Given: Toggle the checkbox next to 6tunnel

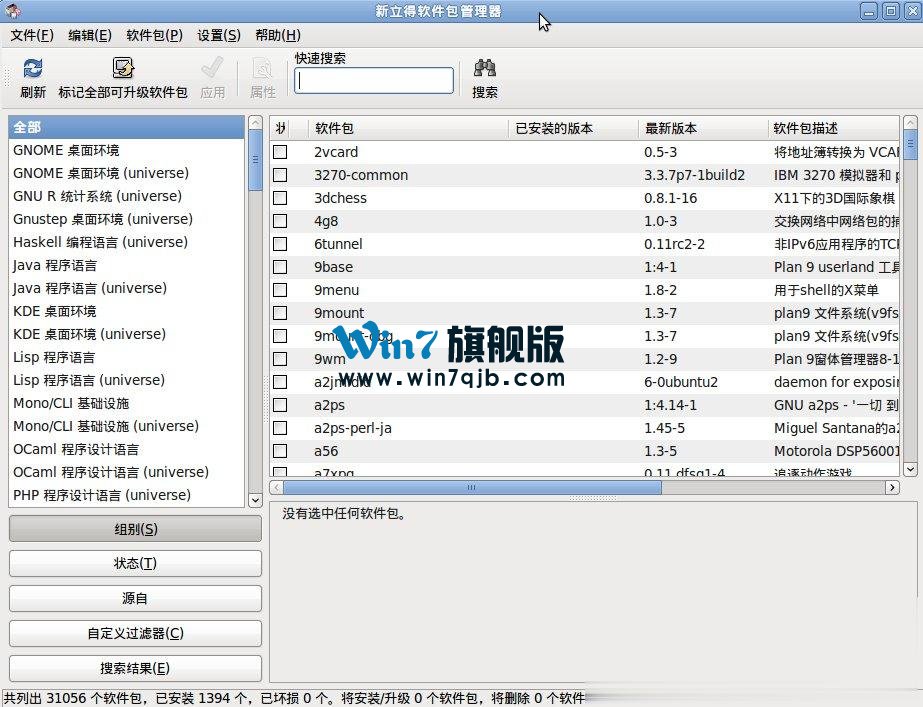Looking at the screenshot, I should point(280,244).
